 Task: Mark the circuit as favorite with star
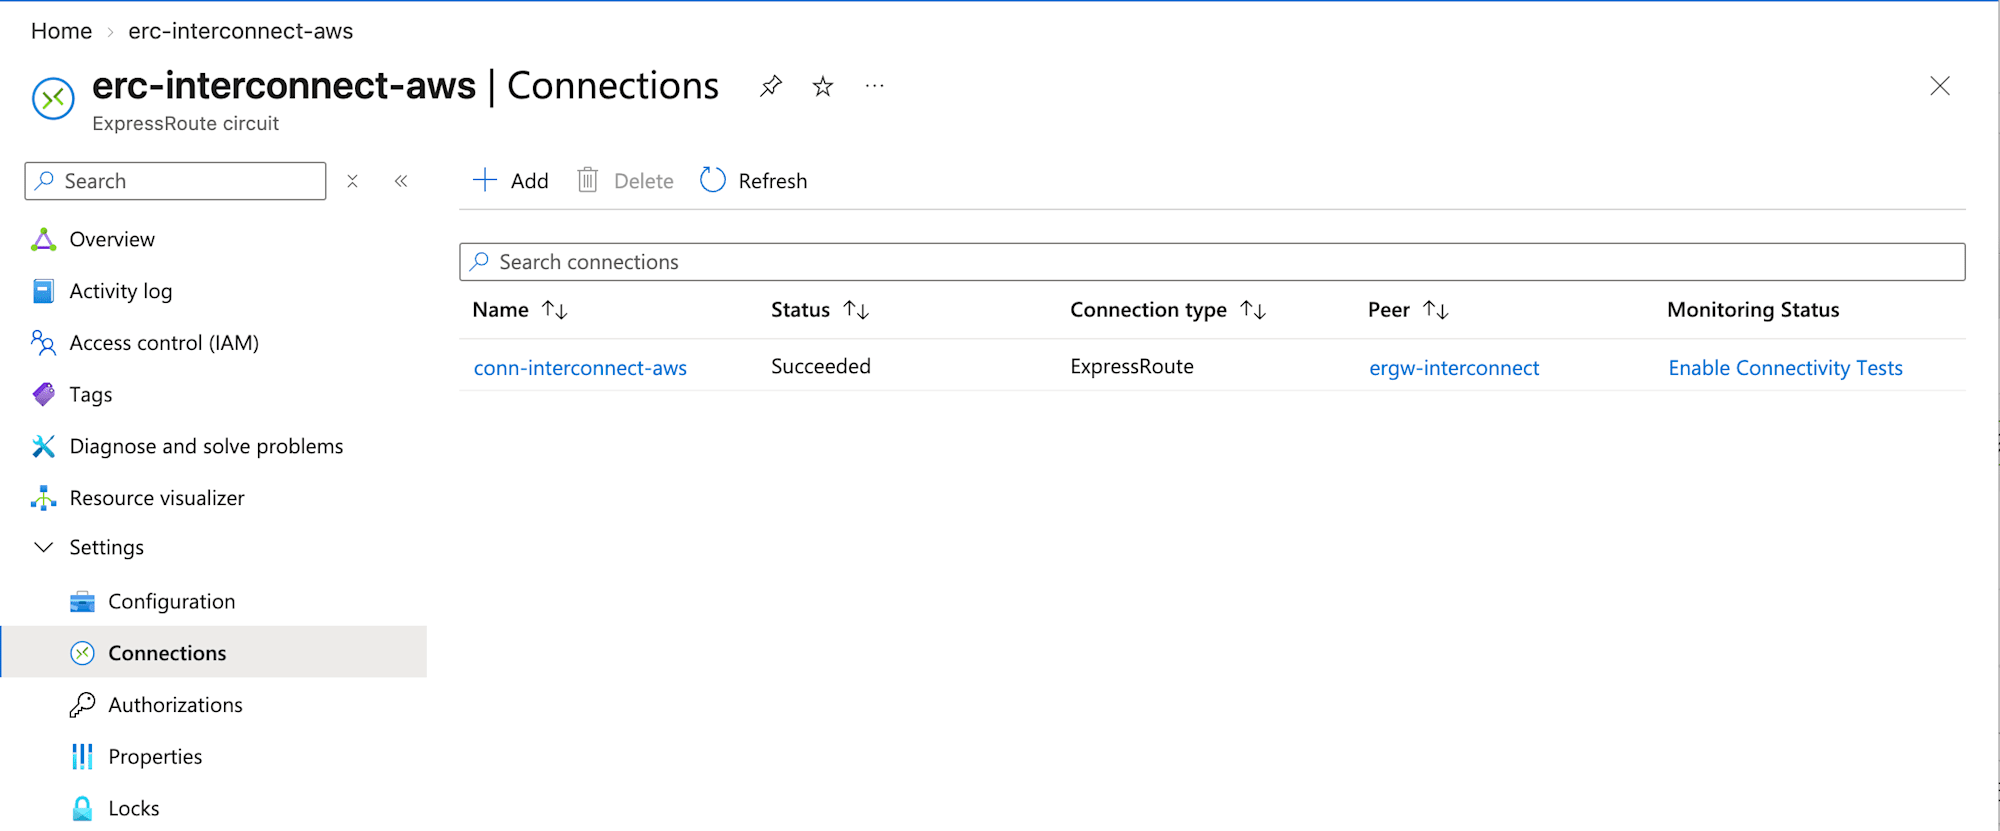click(823, 86)
